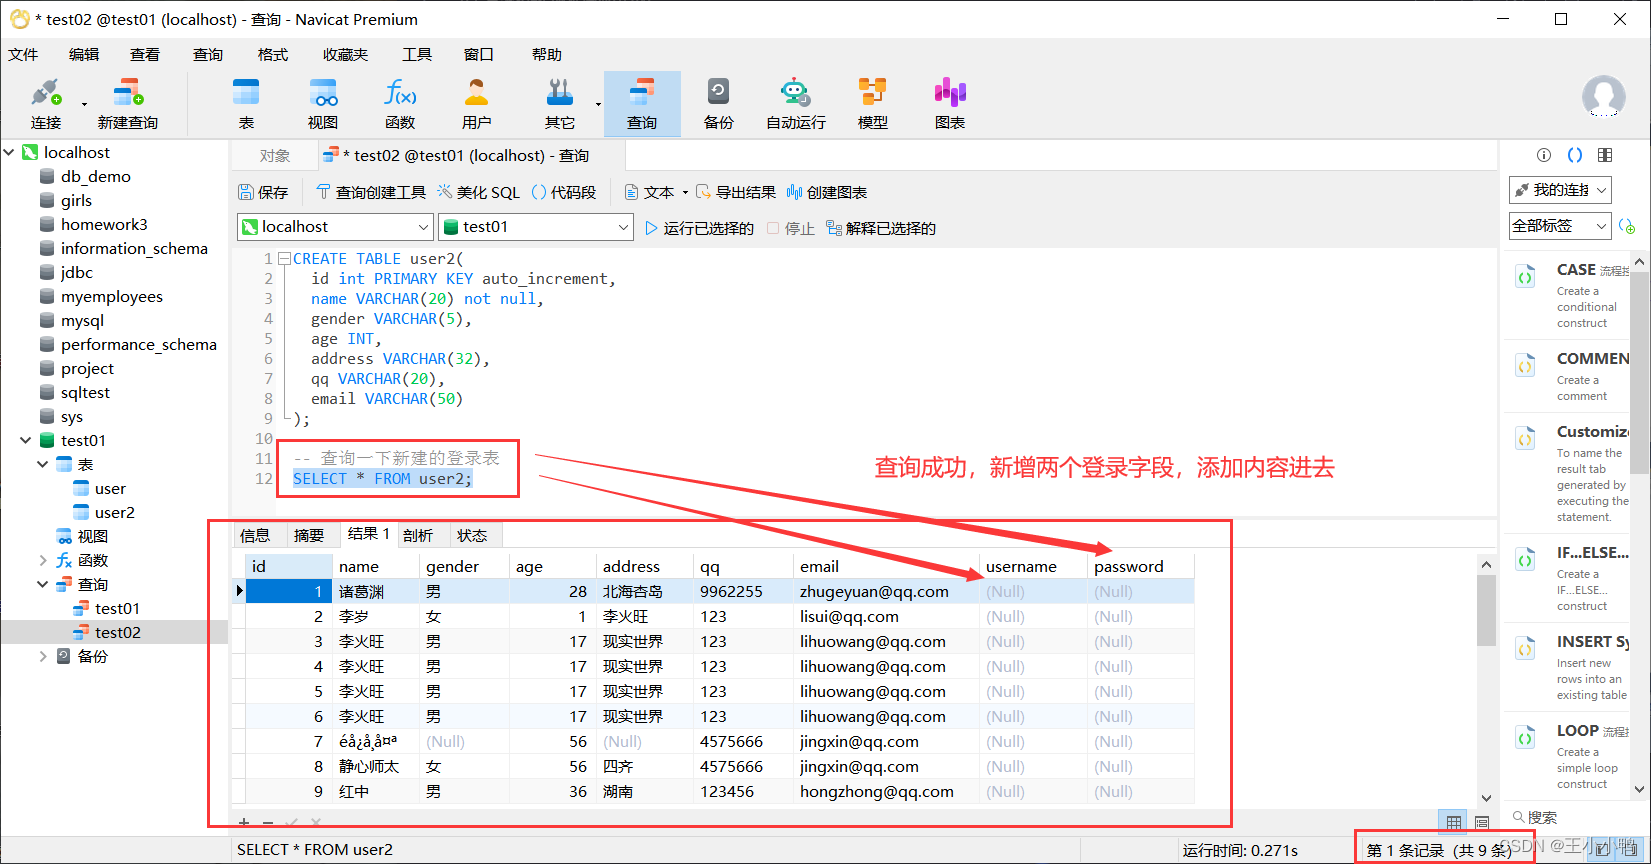The image size is (1651, 864).
Task: Switch results to form view
Action: [1482, 822]
